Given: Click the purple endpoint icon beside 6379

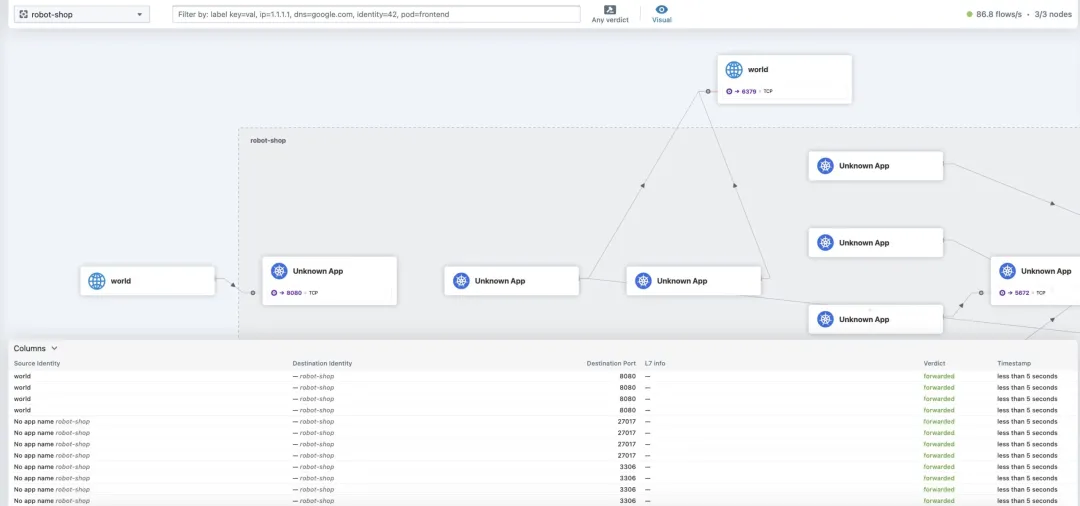Looking at the screenshot, I should 729,91.
